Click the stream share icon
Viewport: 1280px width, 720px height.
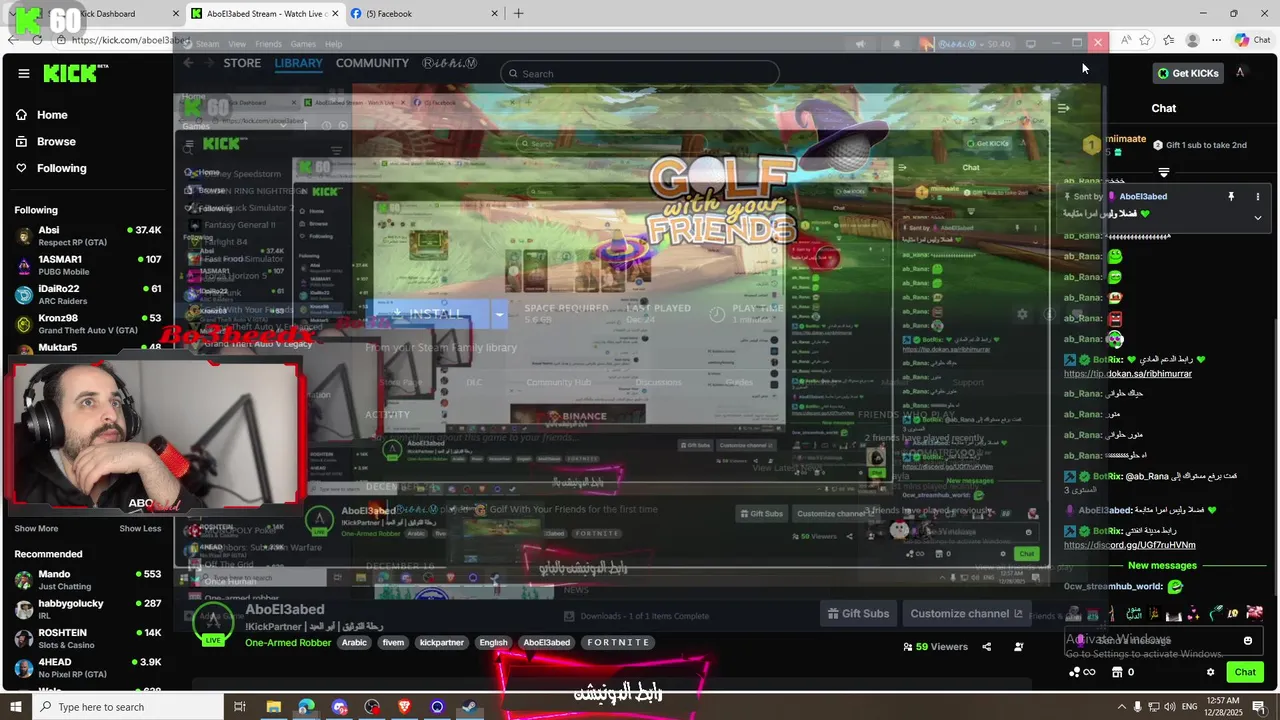(x=986, y=647)
